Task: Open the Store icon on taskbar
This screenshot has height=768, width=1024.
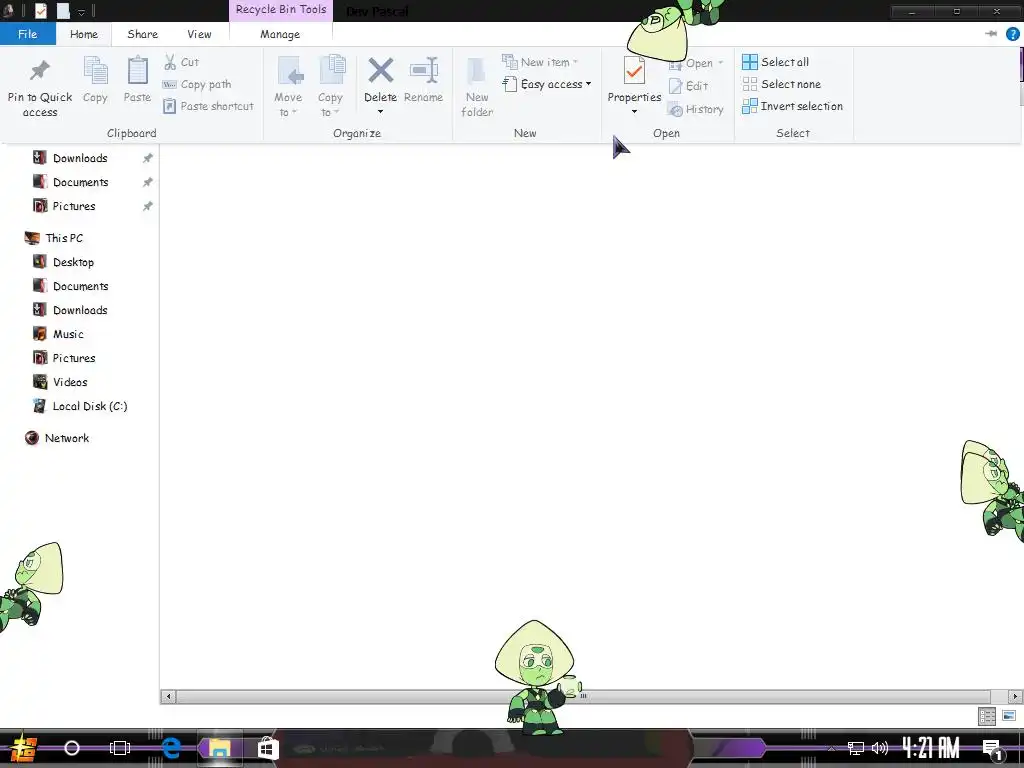Action: point(267,748)
